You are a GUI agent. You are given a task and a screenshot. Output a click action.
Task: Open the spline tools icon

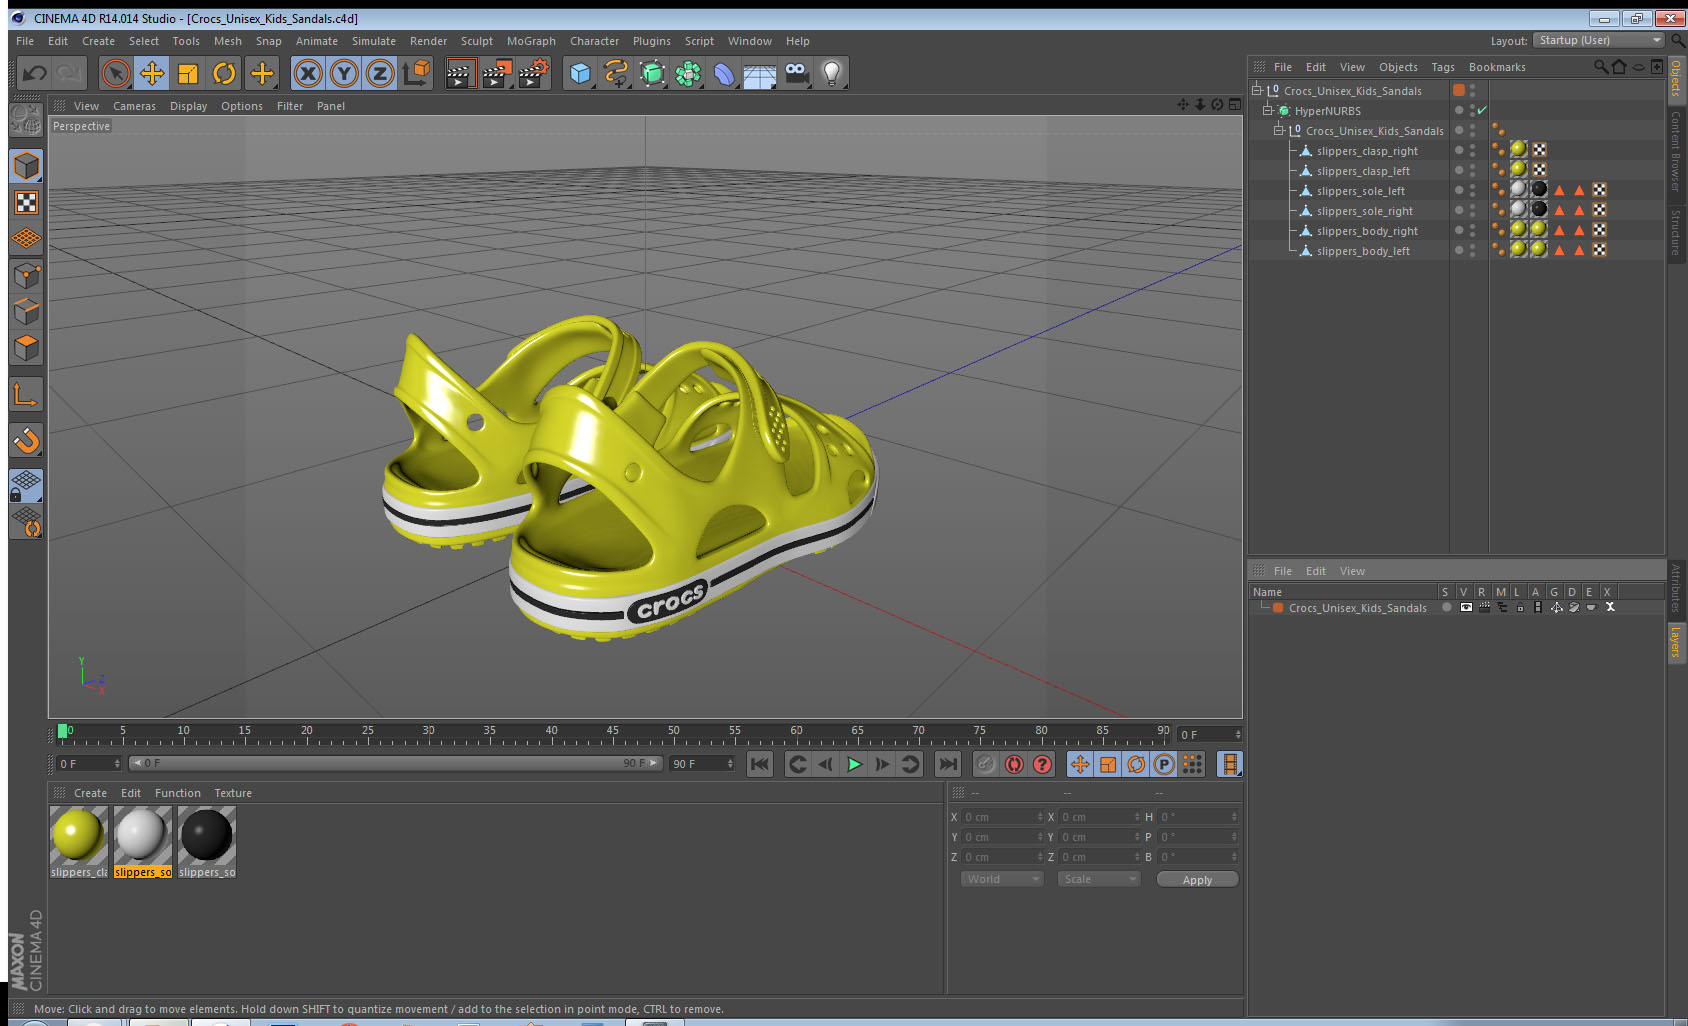[x=616, y=73]
